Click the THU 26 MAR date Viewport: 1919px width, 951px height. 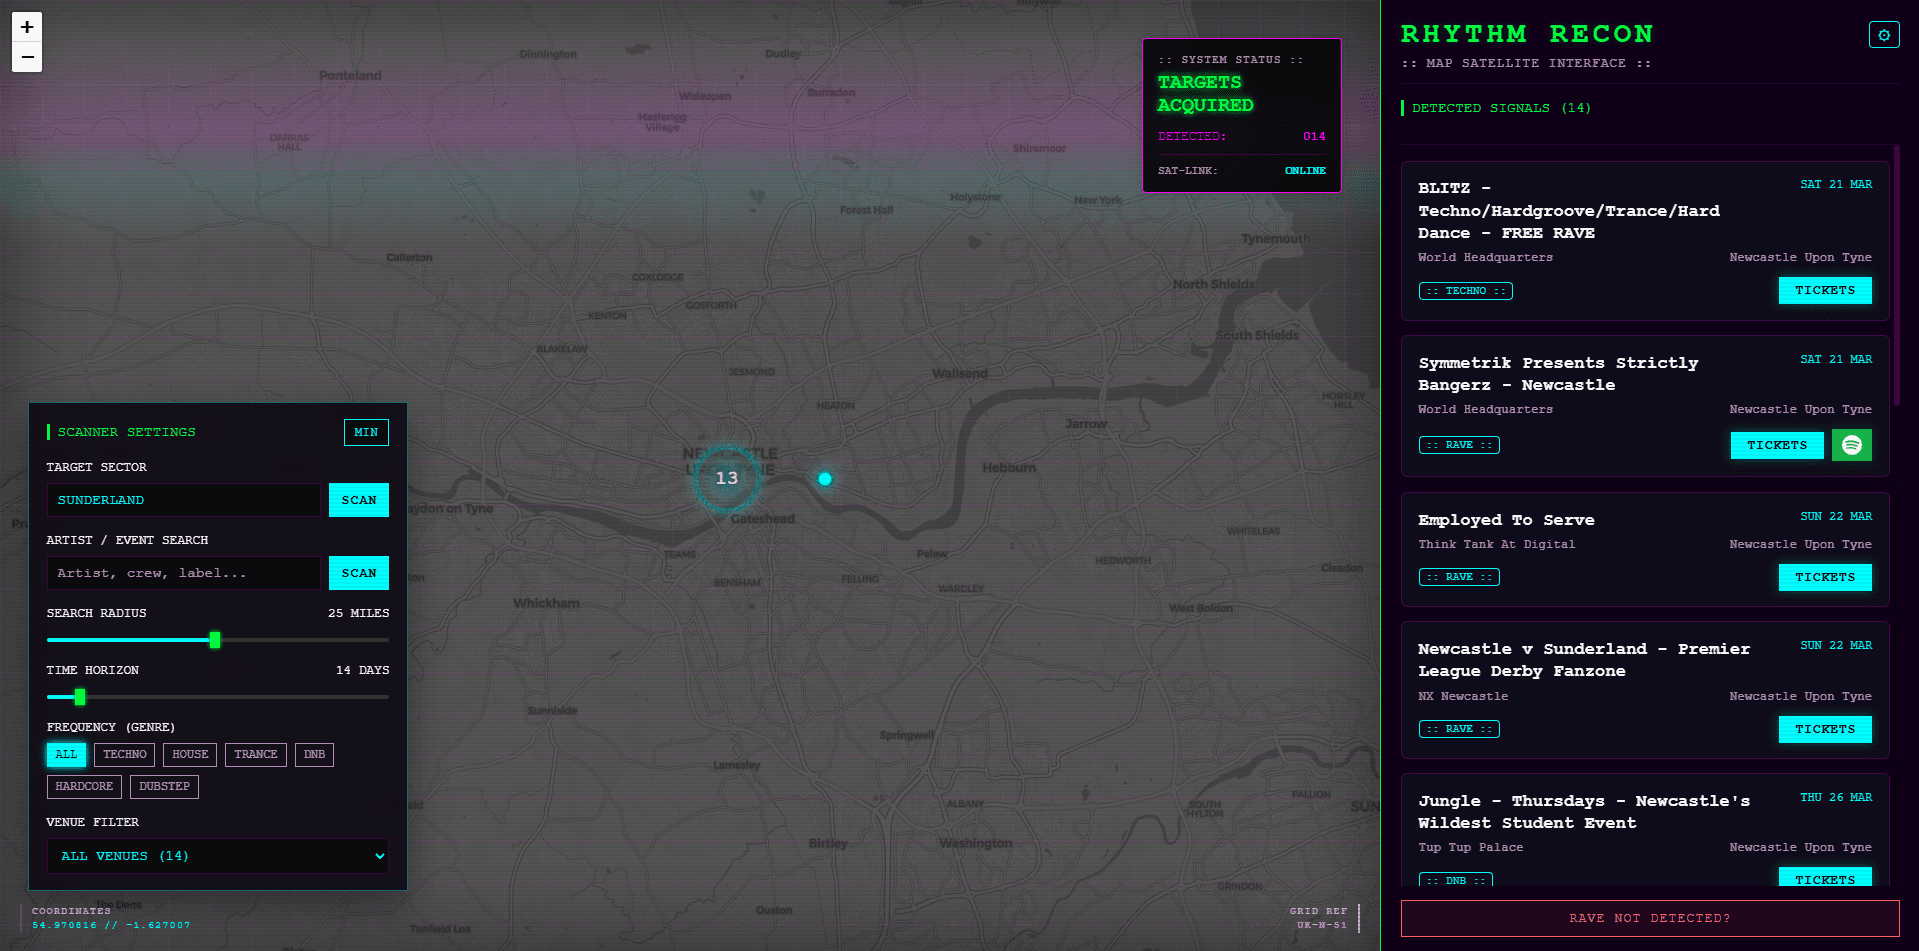[1836, 797]
